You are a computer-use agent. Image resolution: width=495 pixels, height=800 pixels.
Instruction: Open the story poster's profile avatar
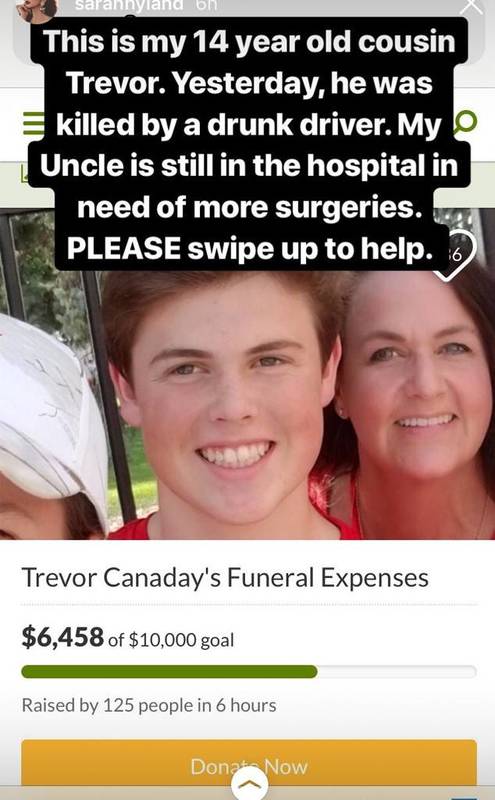coord(36,10)
